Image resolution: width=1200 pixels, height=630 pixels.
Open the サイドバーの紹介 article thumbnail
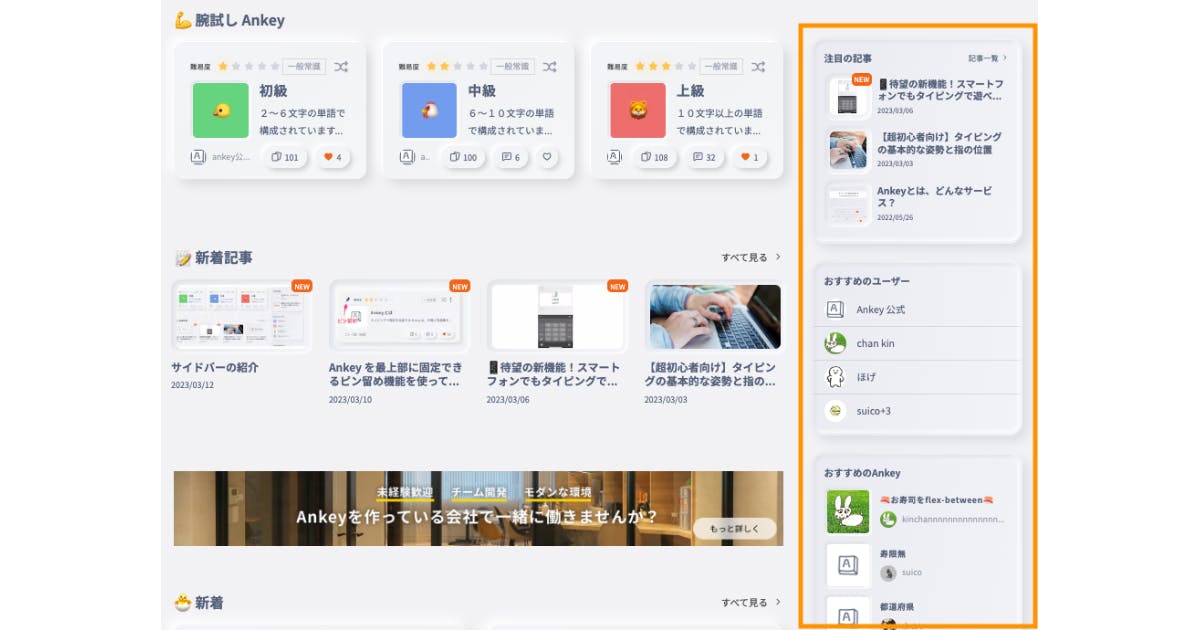click(241, 317)
